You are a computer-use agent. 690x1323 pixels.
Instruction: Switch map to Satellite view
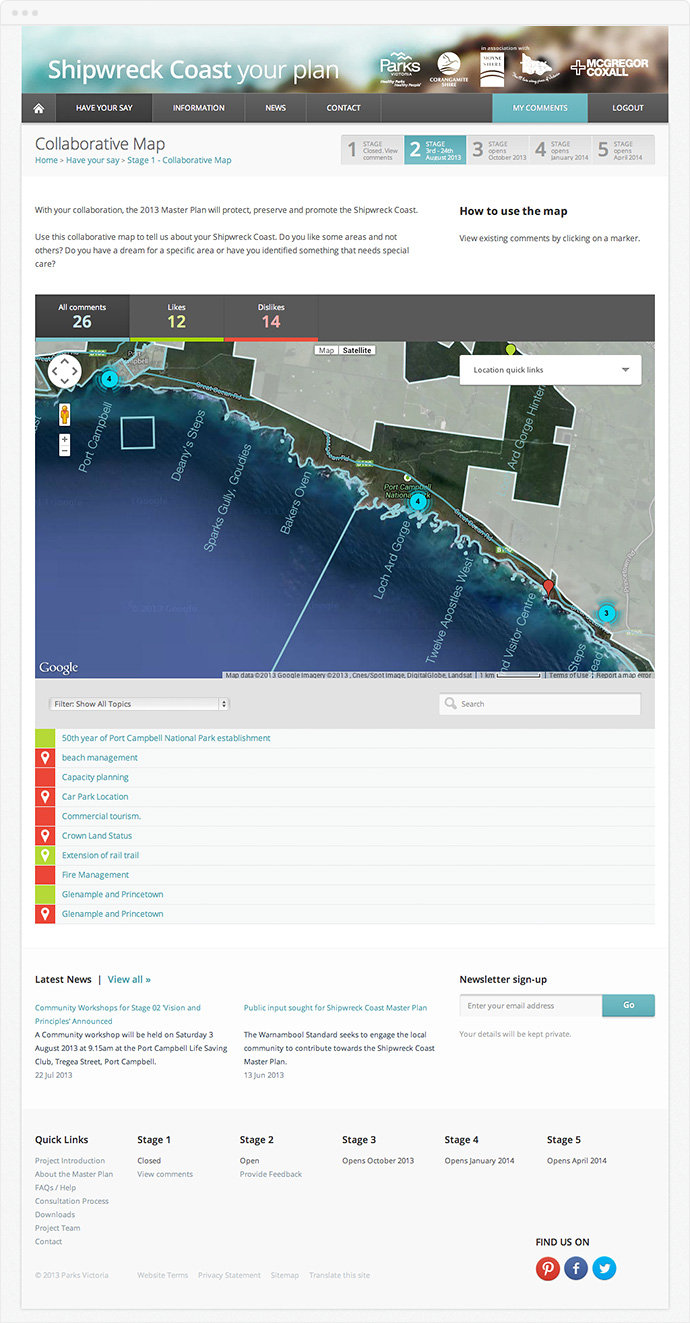[x=357, y=351]
